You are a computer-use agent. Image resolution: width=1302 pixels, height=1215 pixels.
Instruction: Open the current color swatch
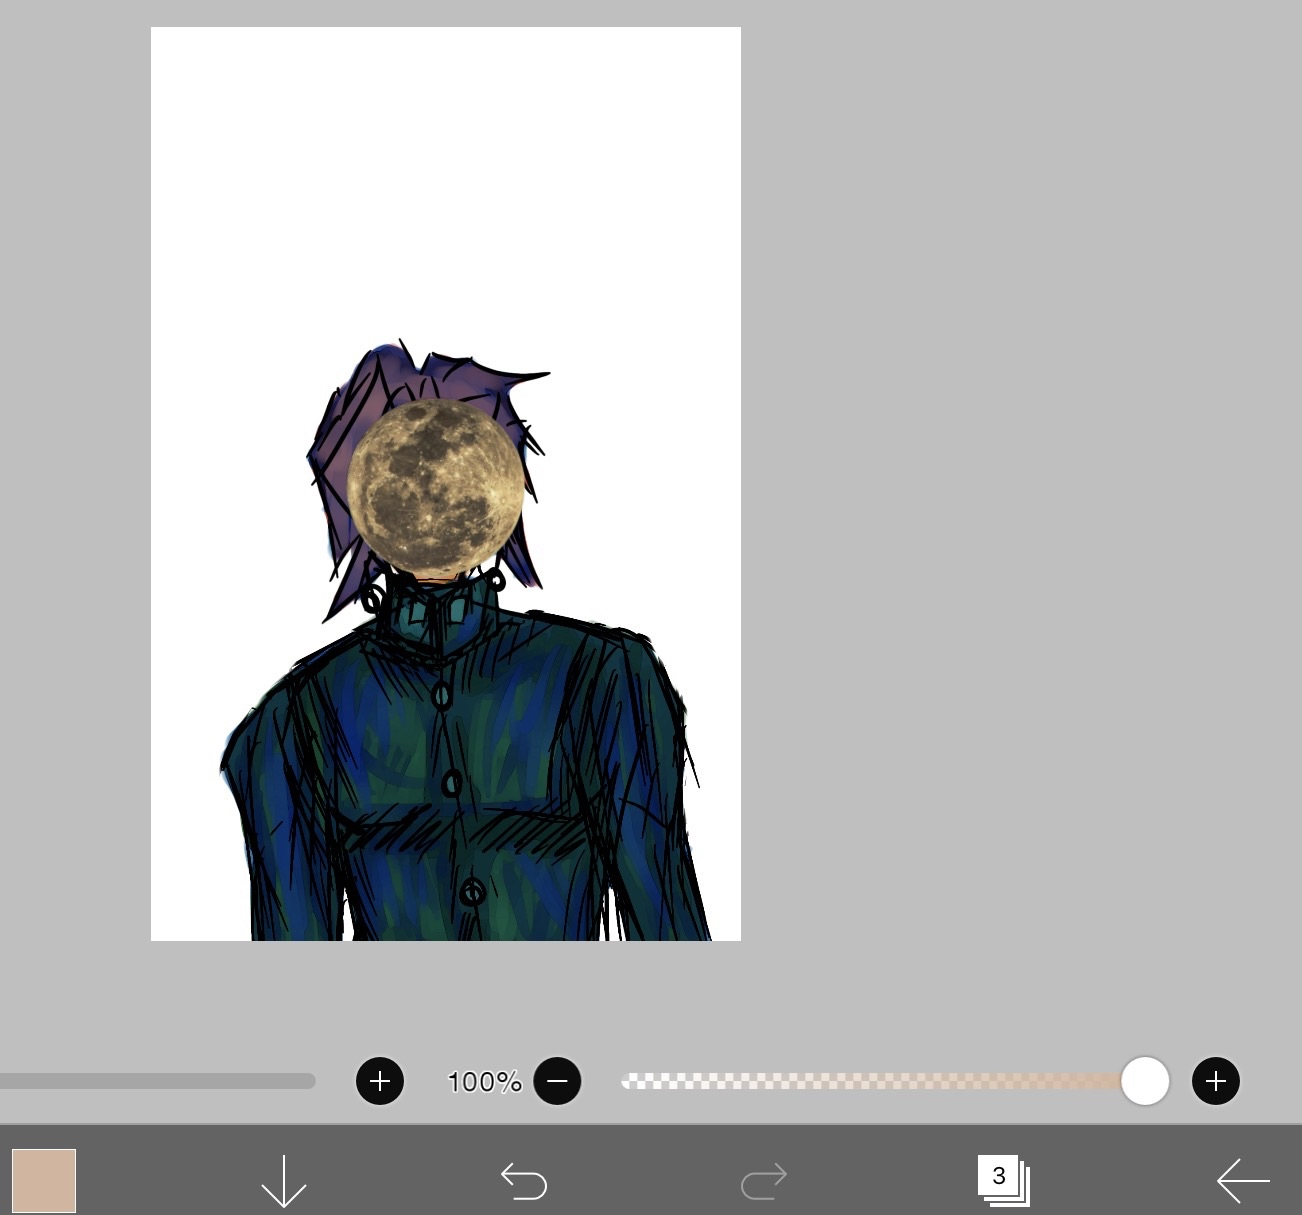point(44,1180)
